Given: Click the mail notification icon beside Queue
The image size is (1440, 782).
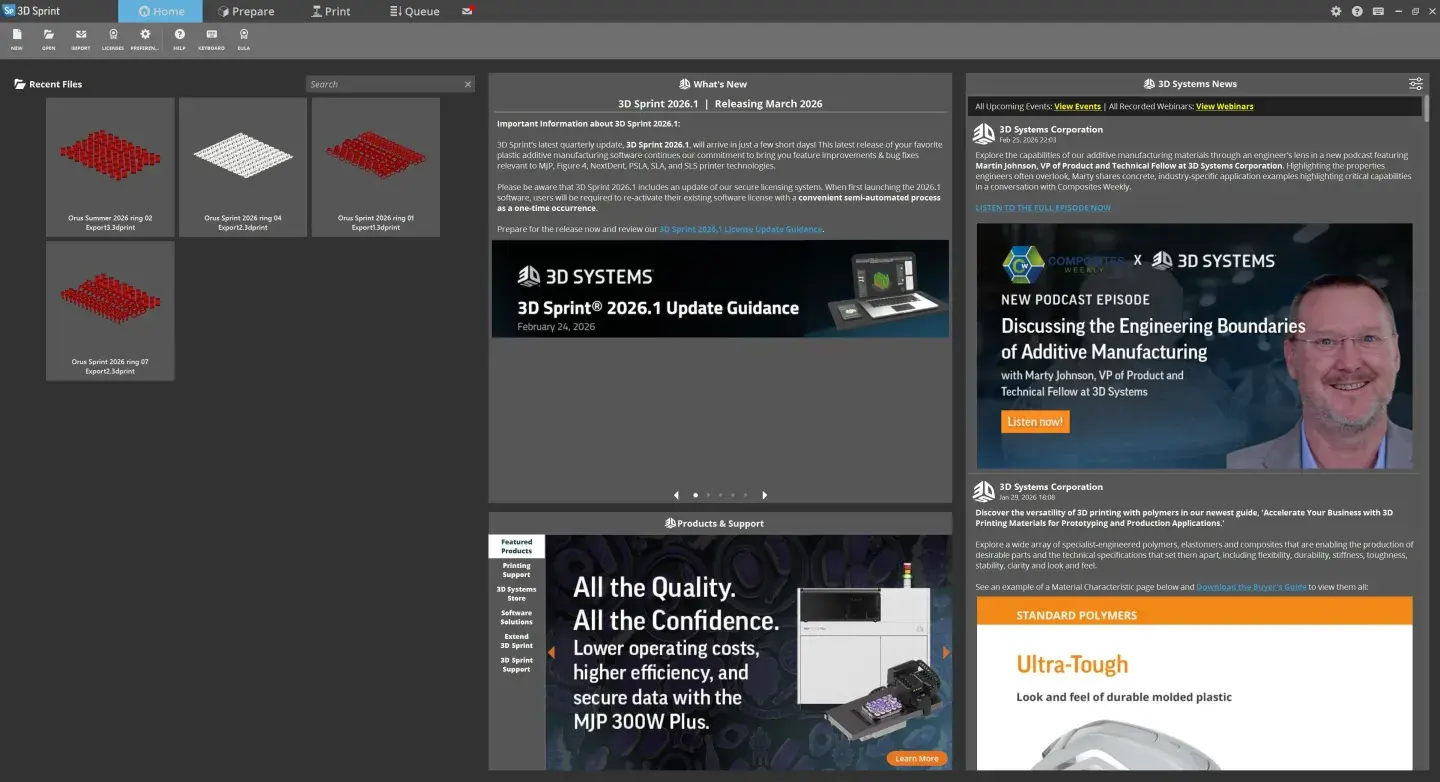Looking at the screenshot, I should click(468, 11).
